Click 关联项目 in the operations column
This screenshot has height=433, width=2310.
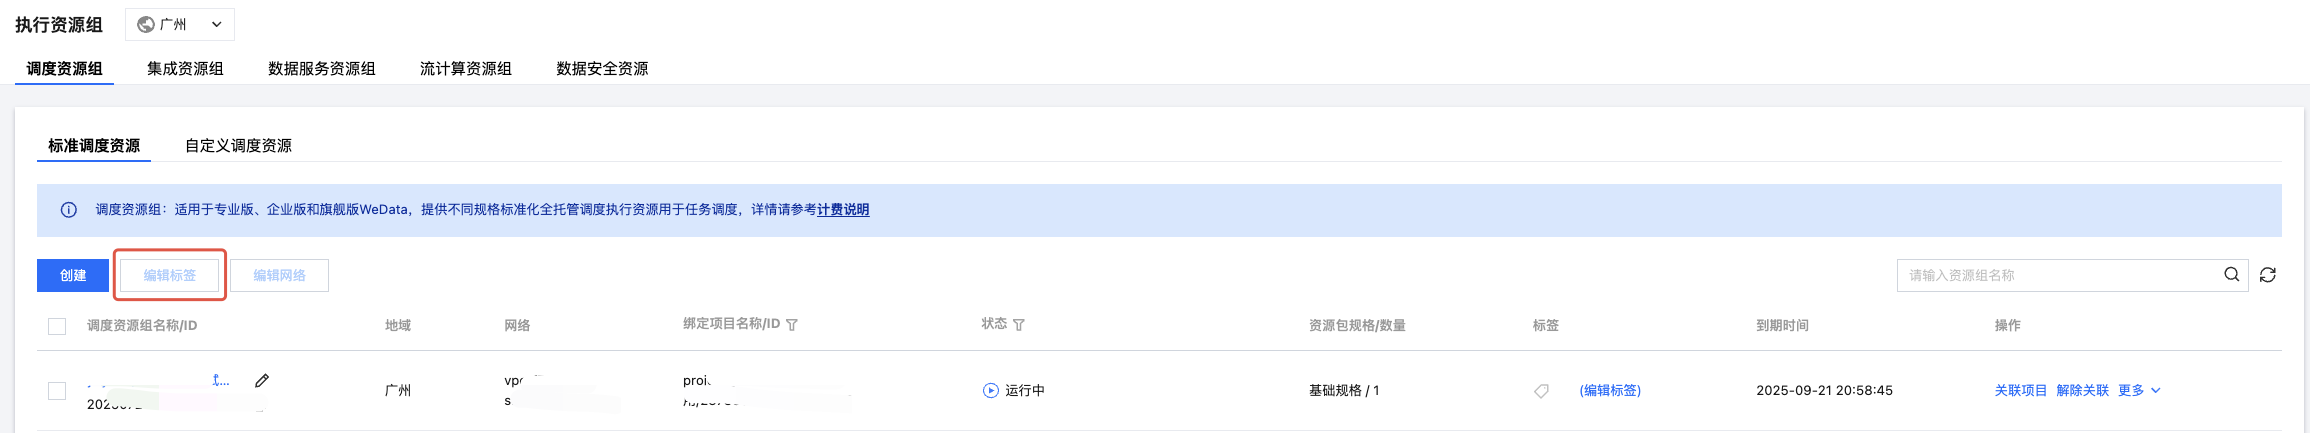click(2020, 391)
